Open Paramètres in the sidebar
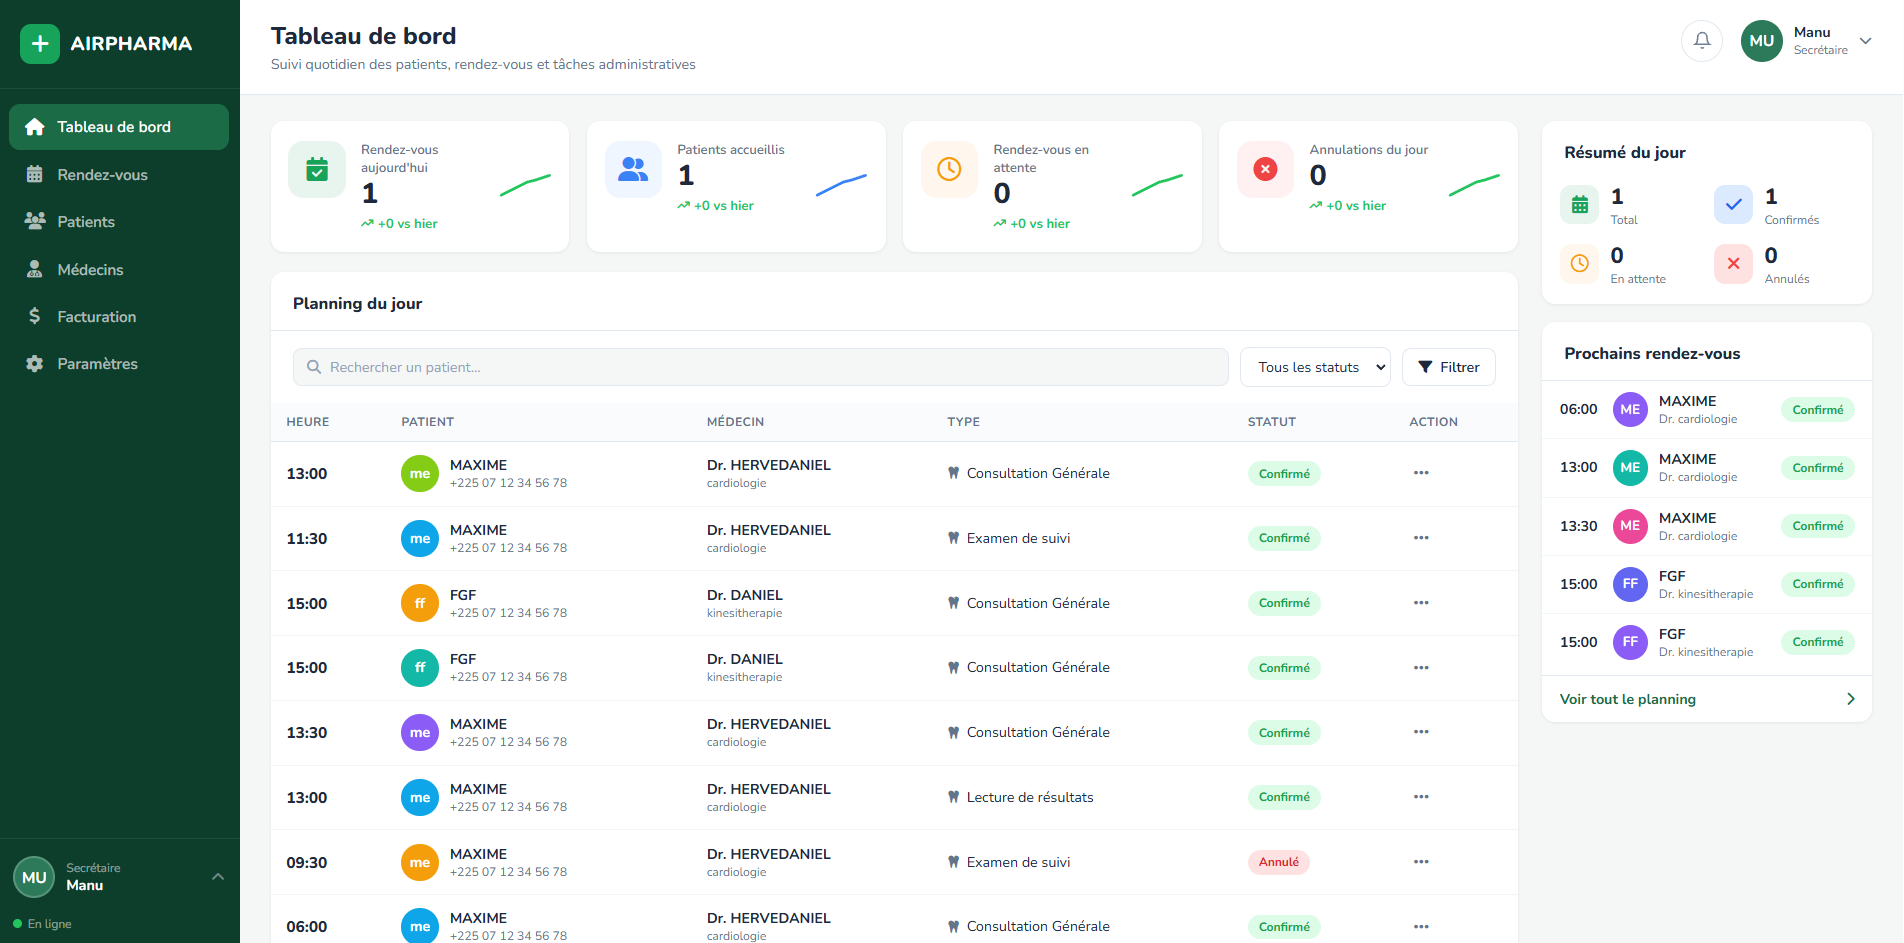The image size is (1904, 943). (119, 364)
